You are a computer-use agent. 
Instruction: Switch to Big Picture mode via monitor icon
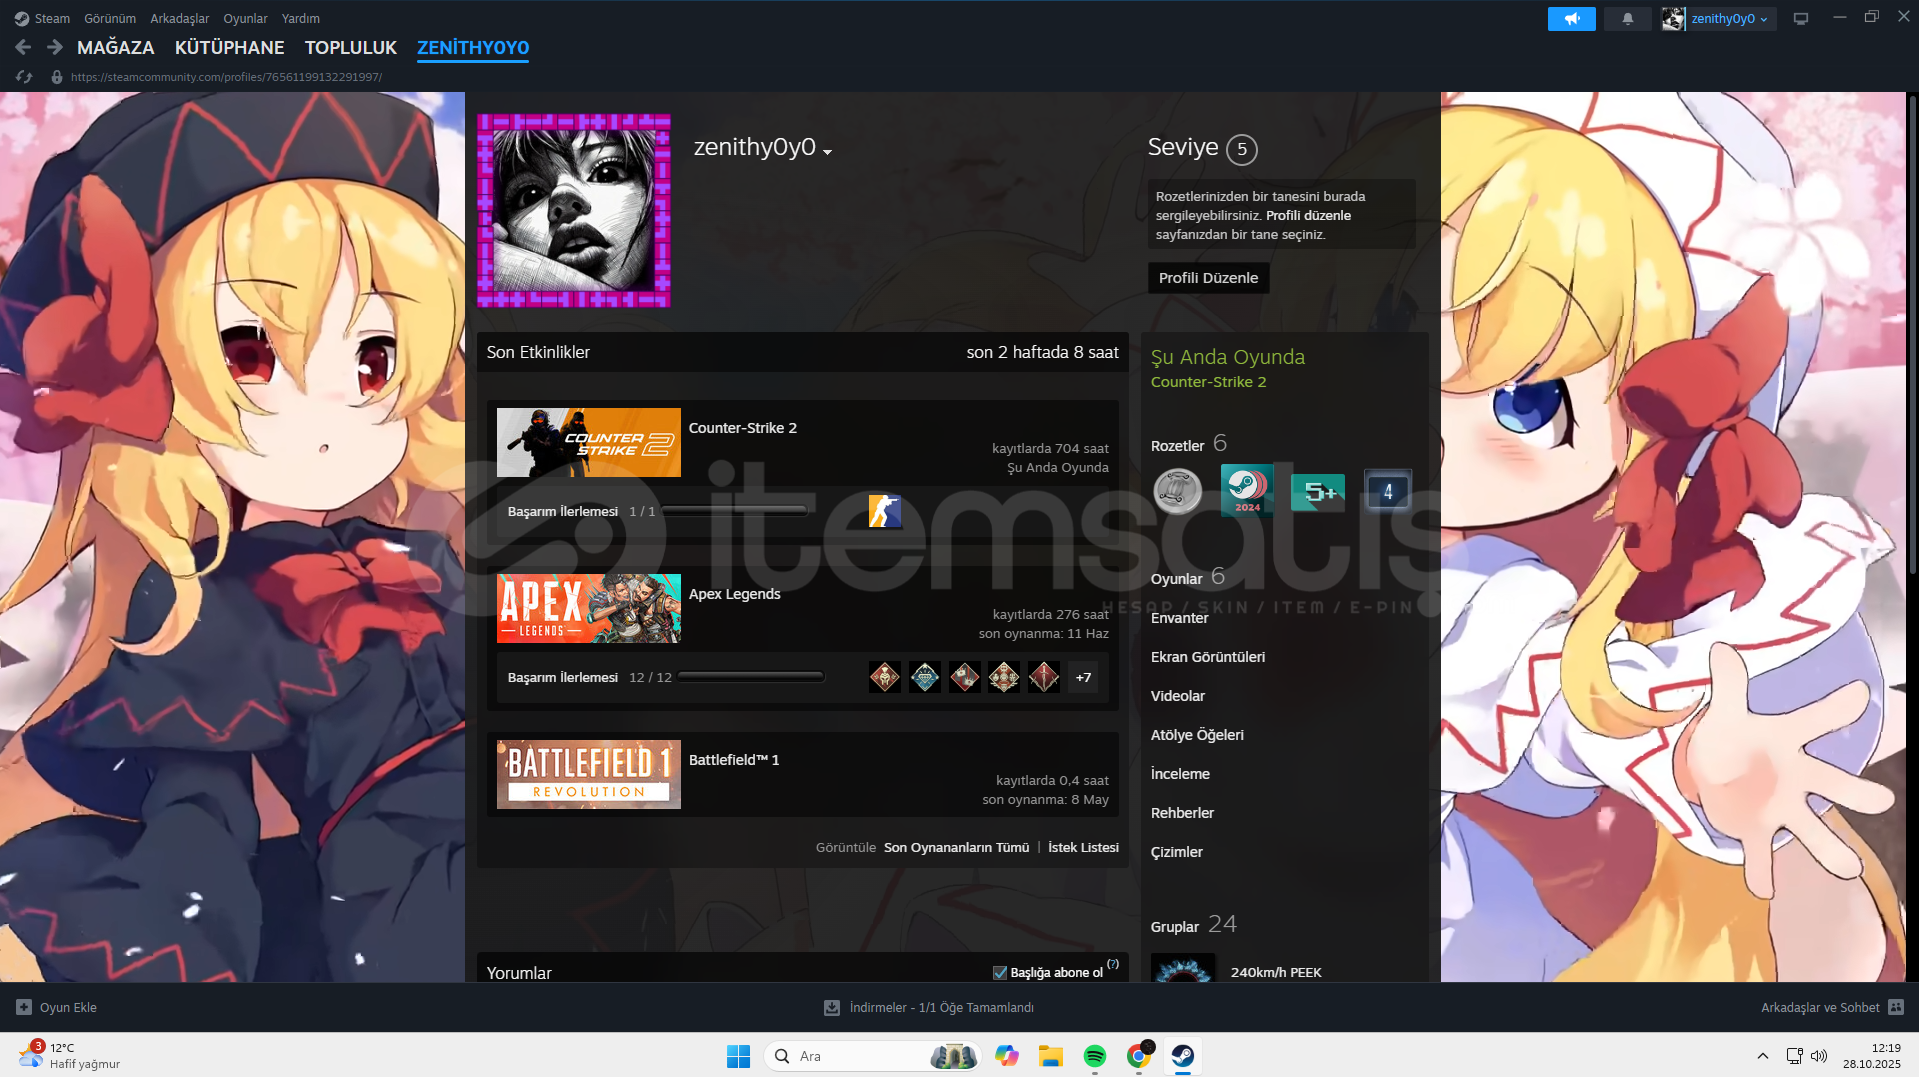1800,19
